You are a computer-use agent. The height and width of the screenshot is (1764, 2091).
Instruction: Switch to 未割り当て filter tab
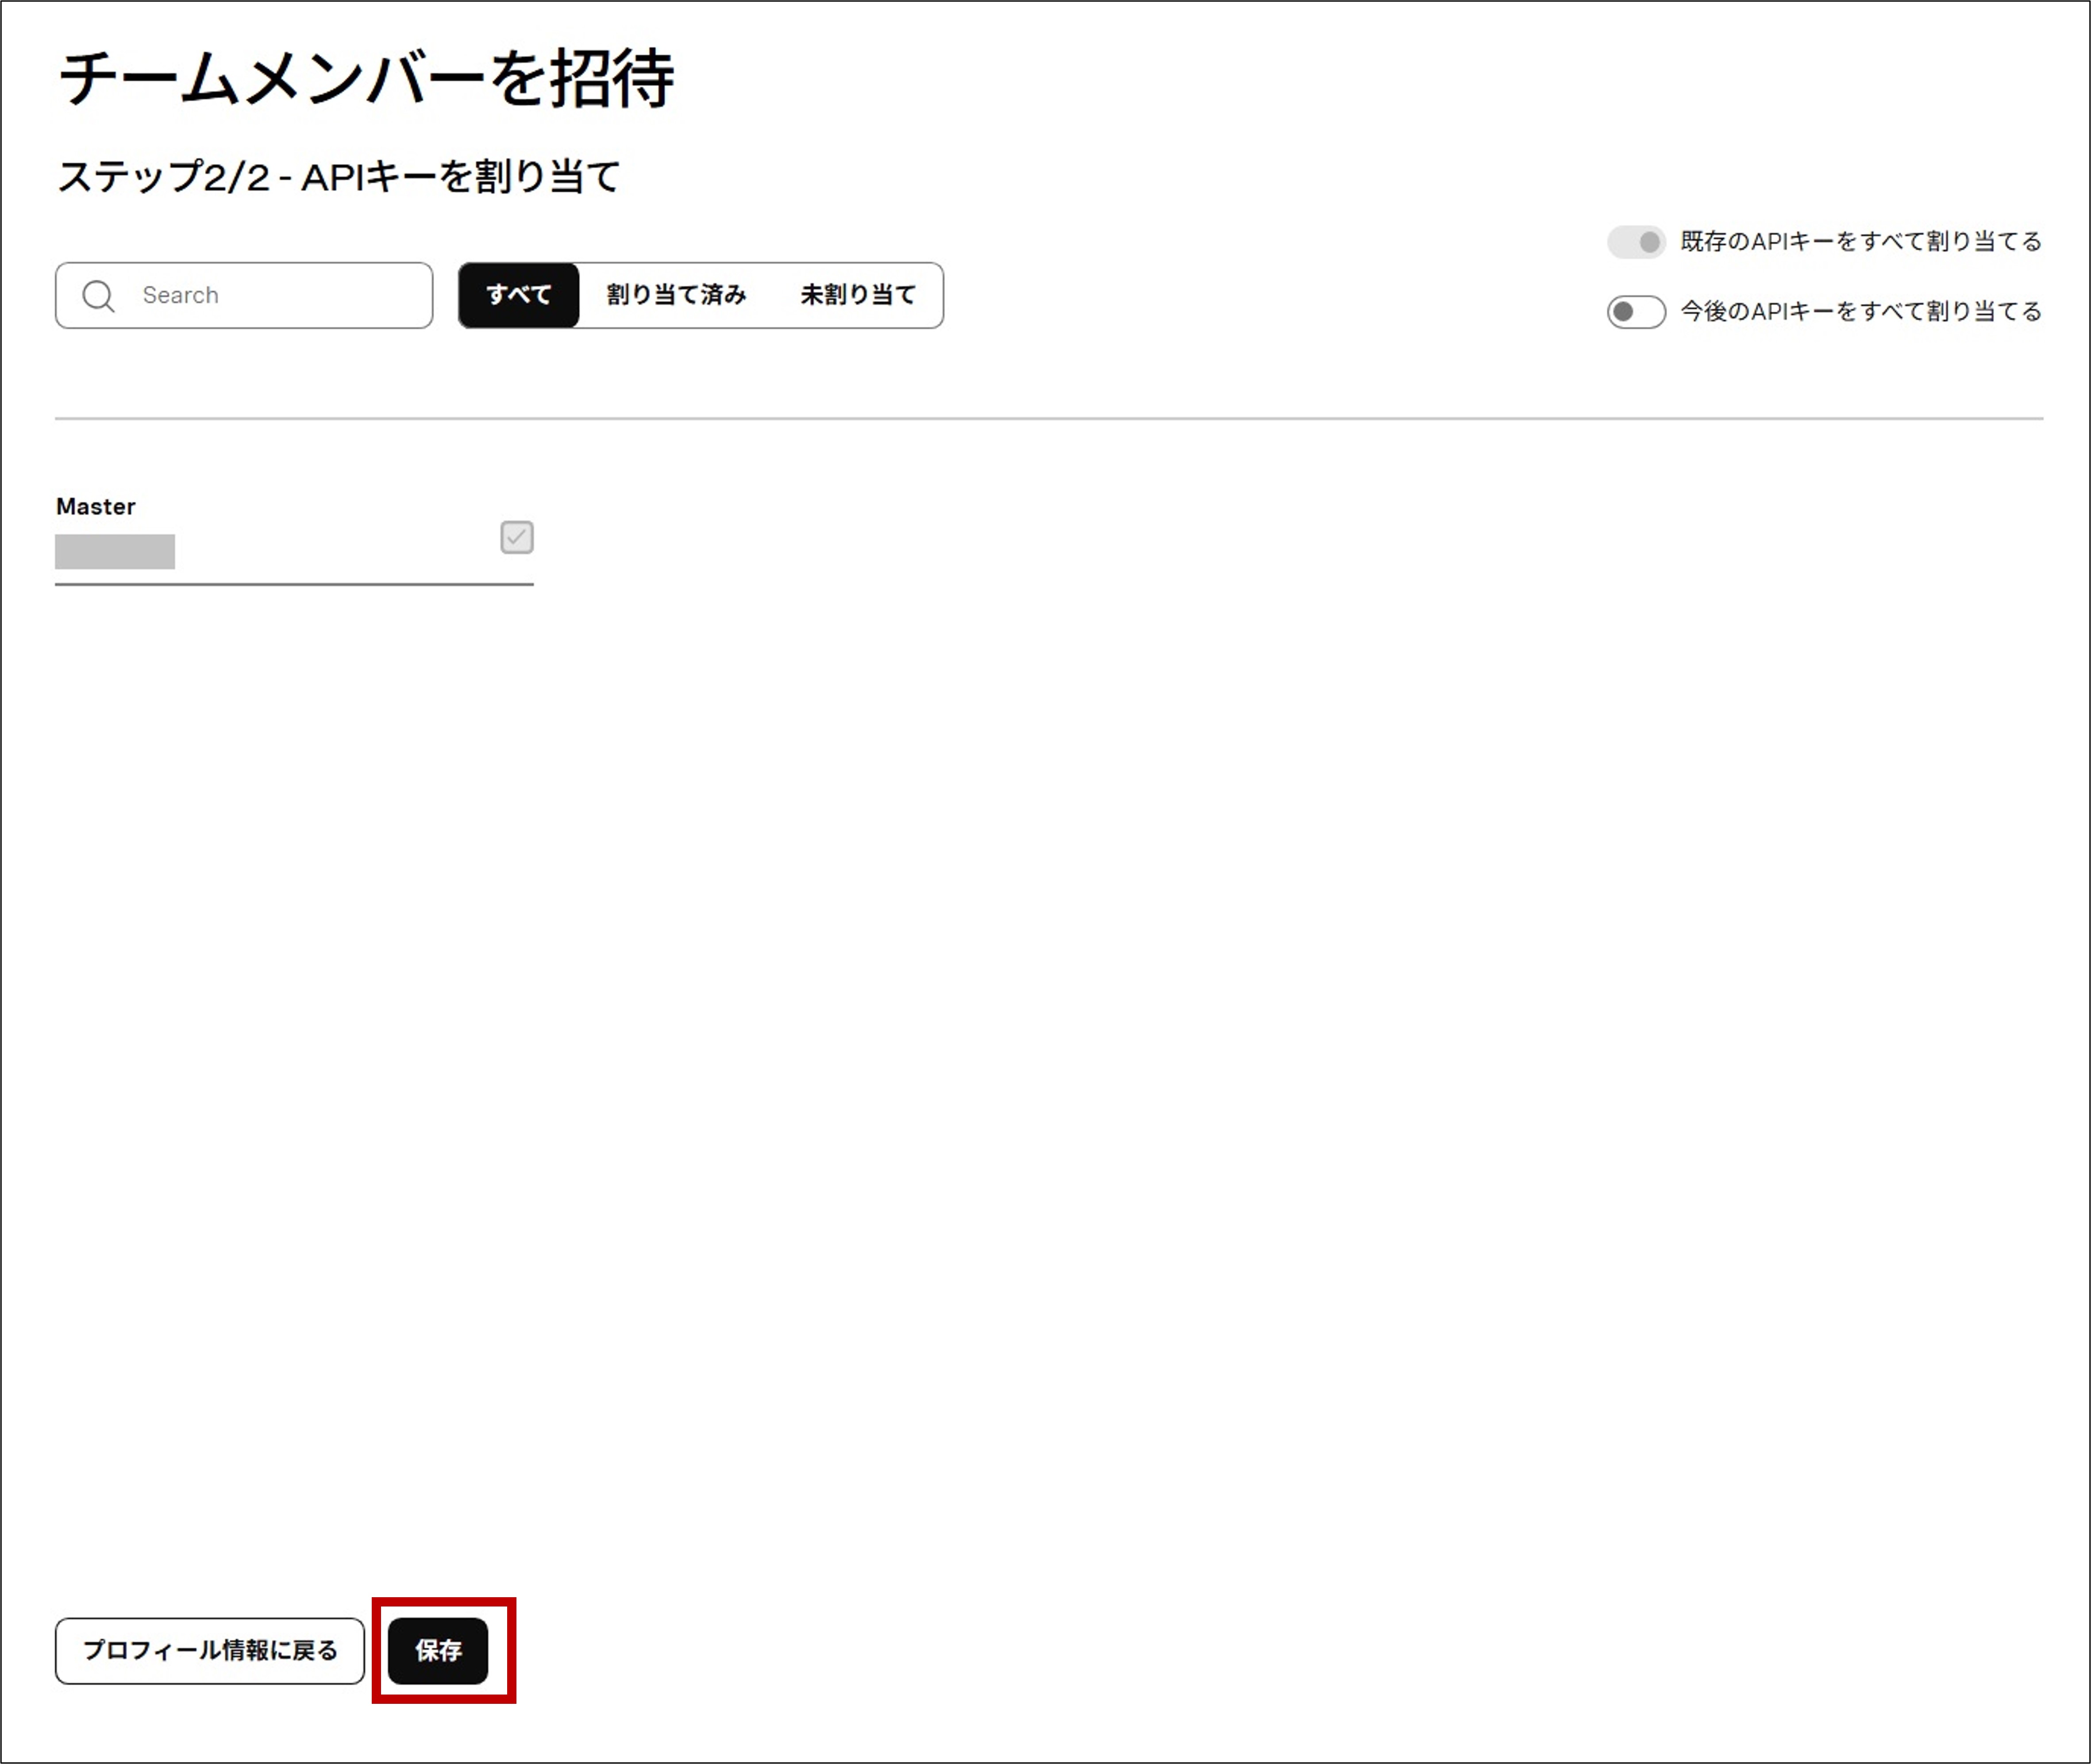pyautogui.click(x=858, y=296)
